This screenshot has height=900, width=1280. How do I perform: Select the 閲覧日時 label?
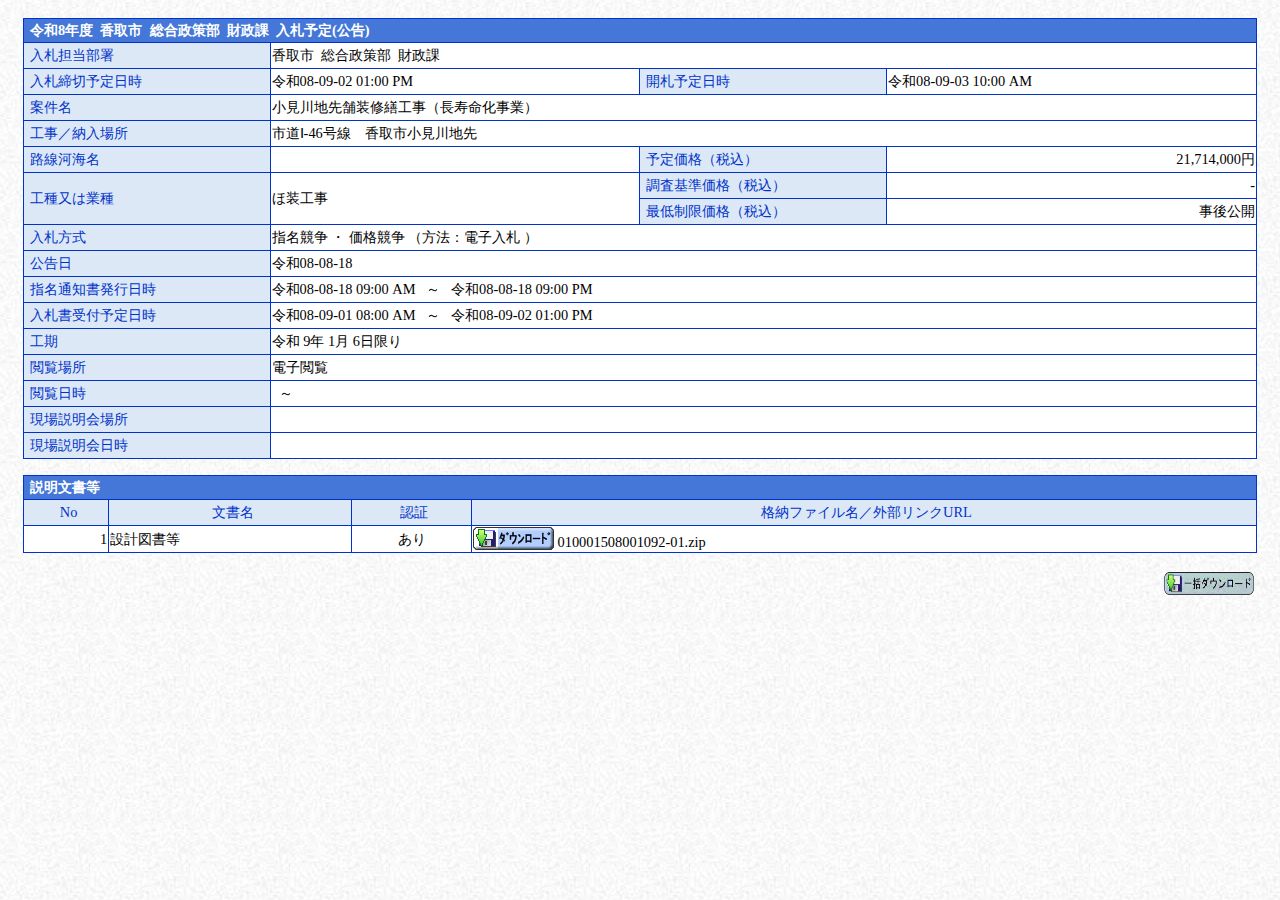click(147, 394)
